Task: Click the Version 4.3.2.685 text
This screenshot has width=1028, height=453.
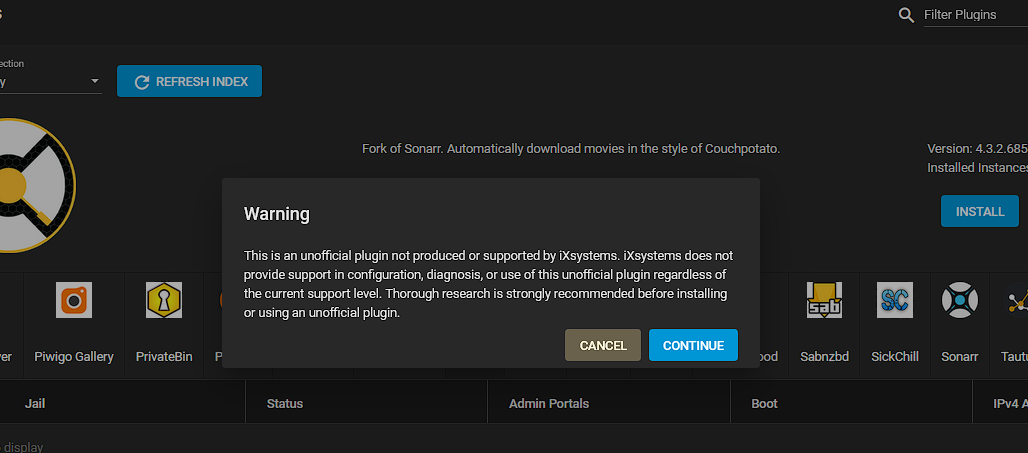Action: click(978, 148)
